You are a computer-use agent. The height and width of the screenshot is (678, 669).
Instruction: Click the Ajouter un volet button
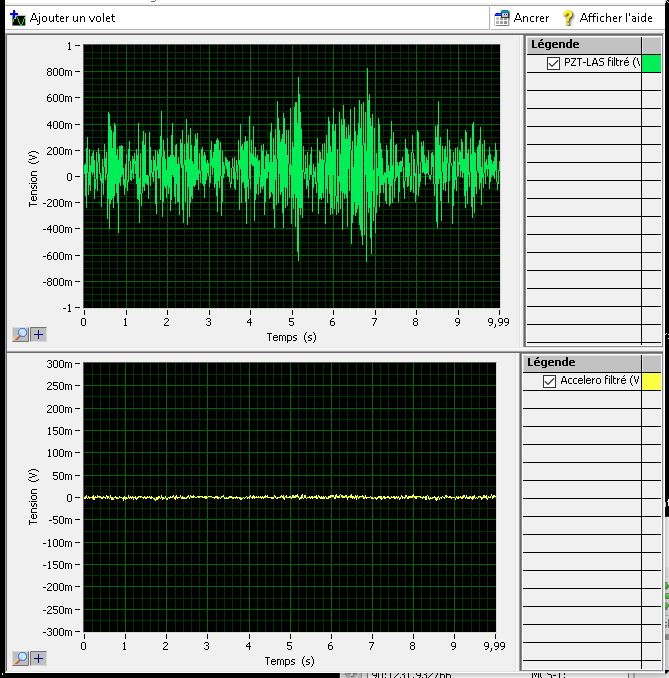[x=62, y=18]
